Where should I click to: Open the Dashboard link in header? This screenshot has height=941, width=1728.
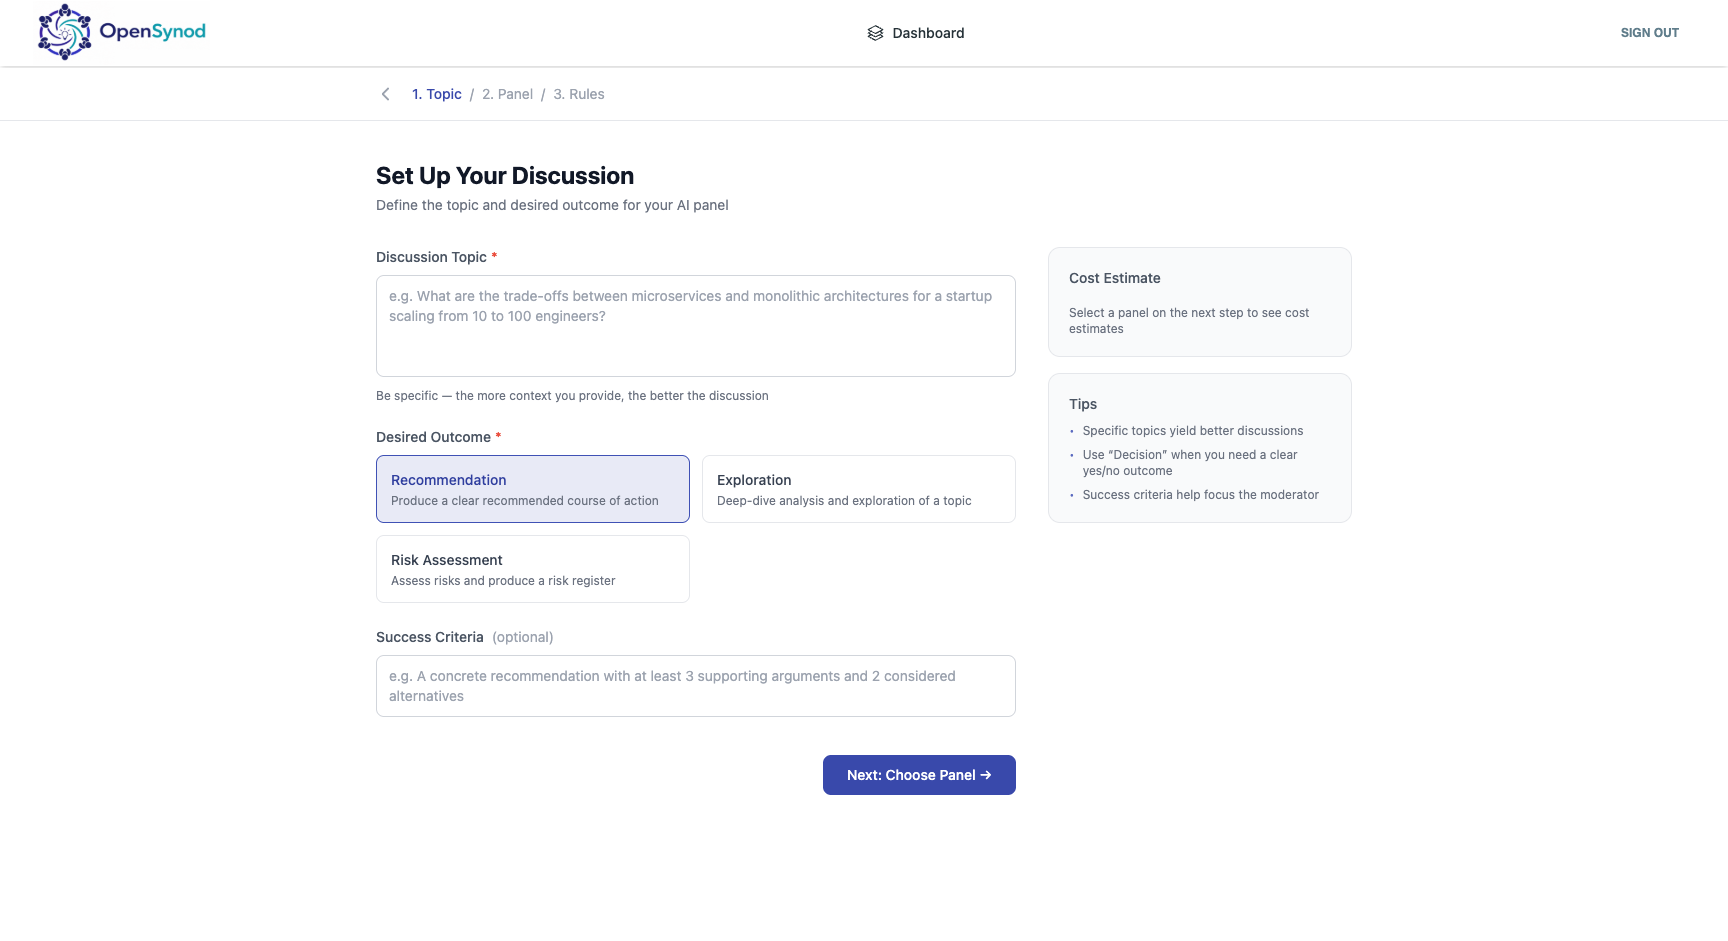pos(916,33)
